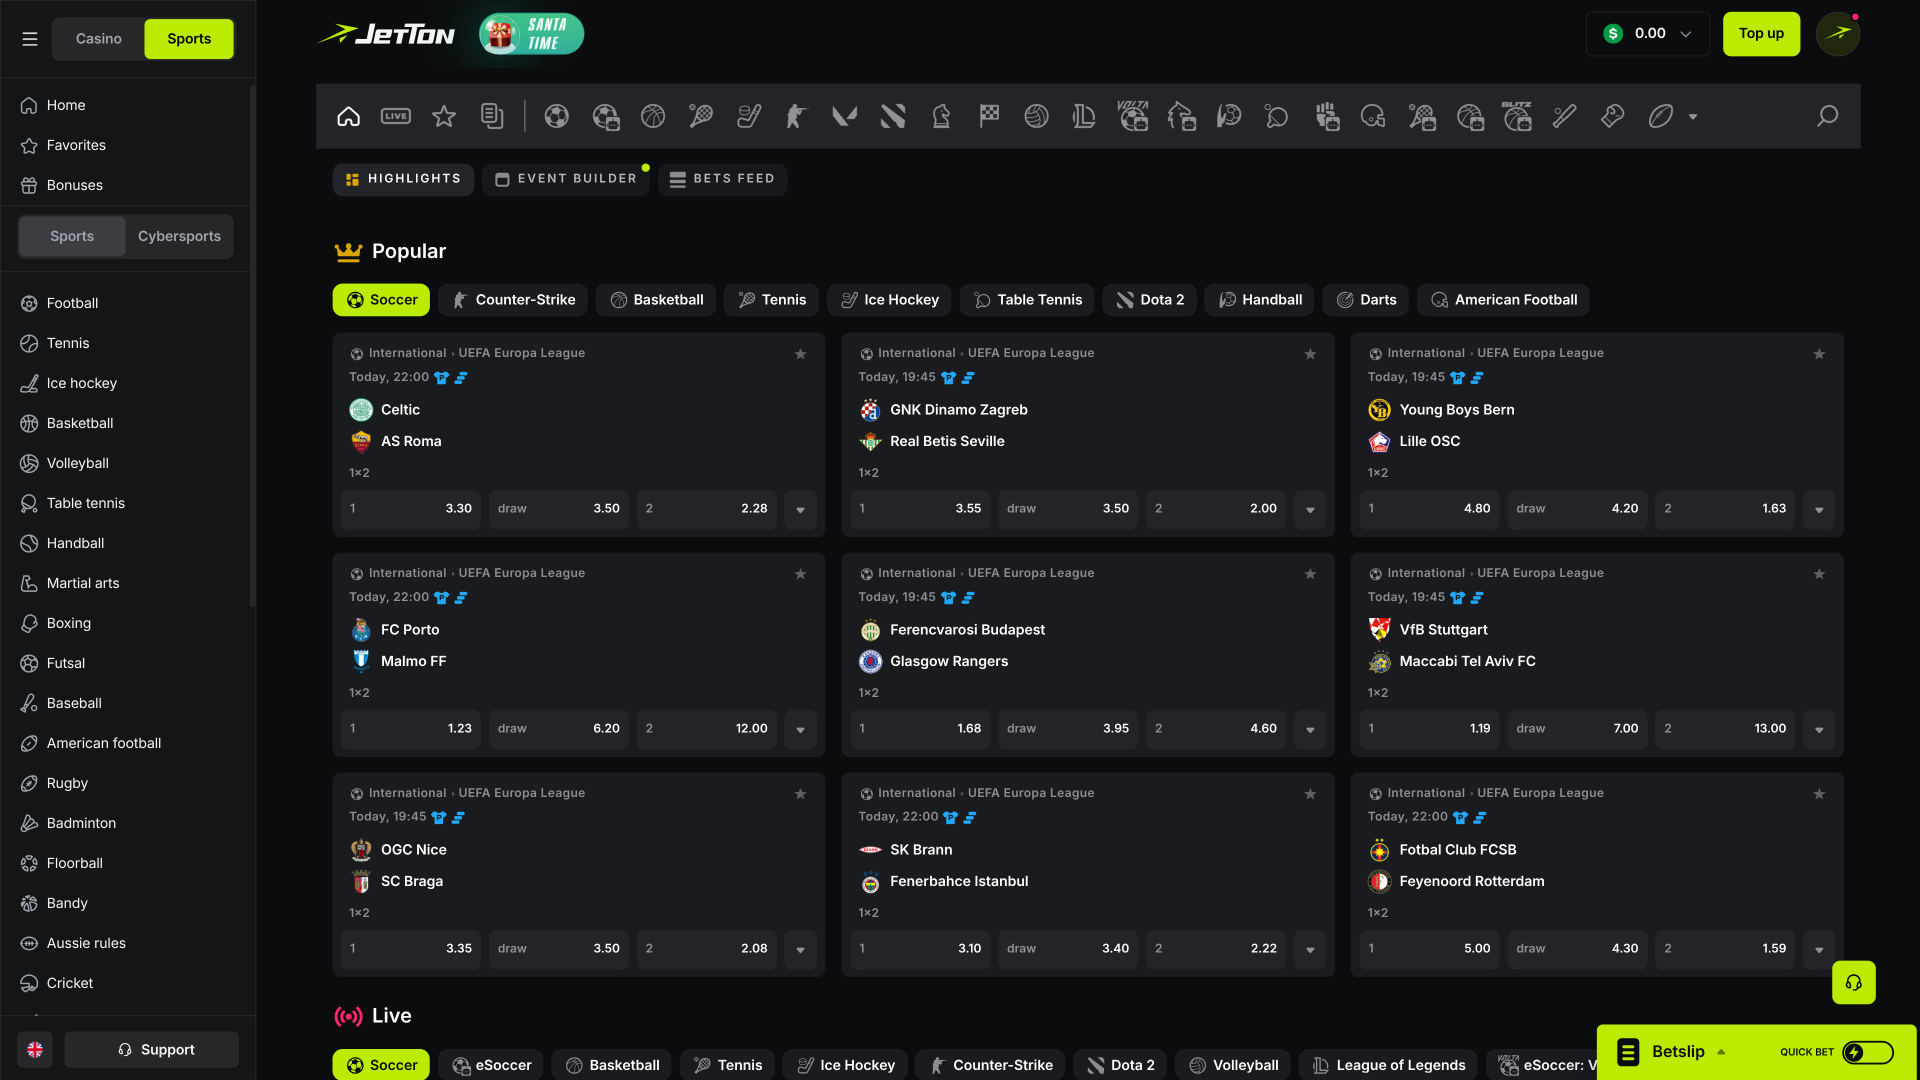Click the favorites star icon in the toolbar
The width and height of the screenshot is (1920, 1080).
444,116
